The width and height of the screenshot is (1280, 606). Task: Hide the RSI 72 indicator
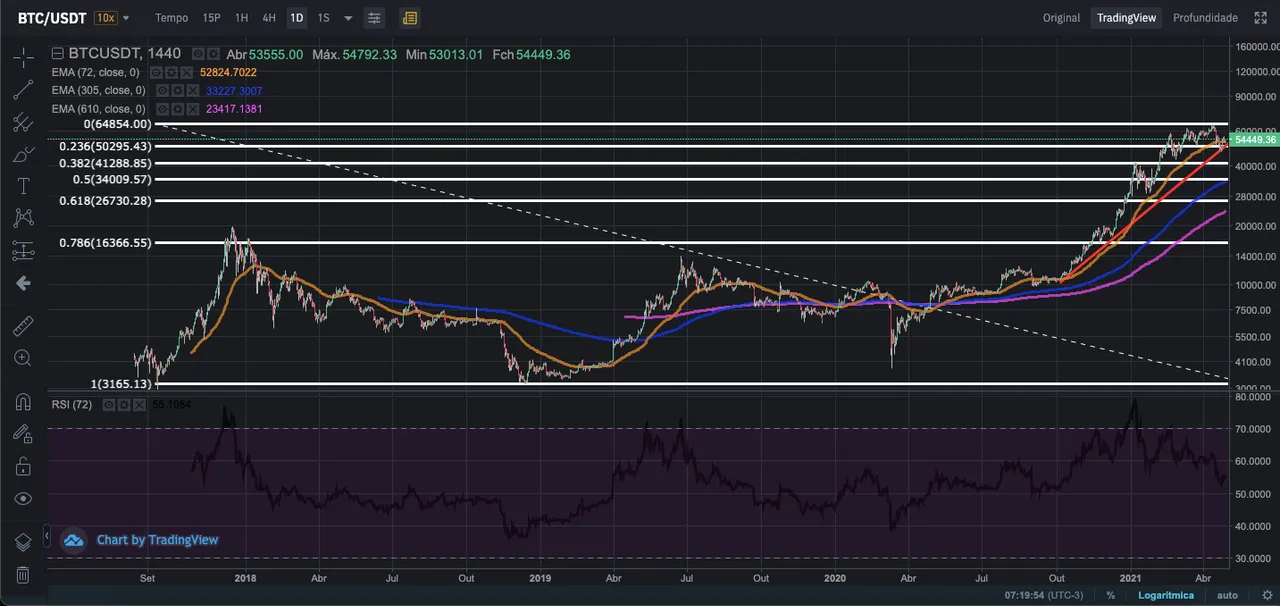pos(111,404)
